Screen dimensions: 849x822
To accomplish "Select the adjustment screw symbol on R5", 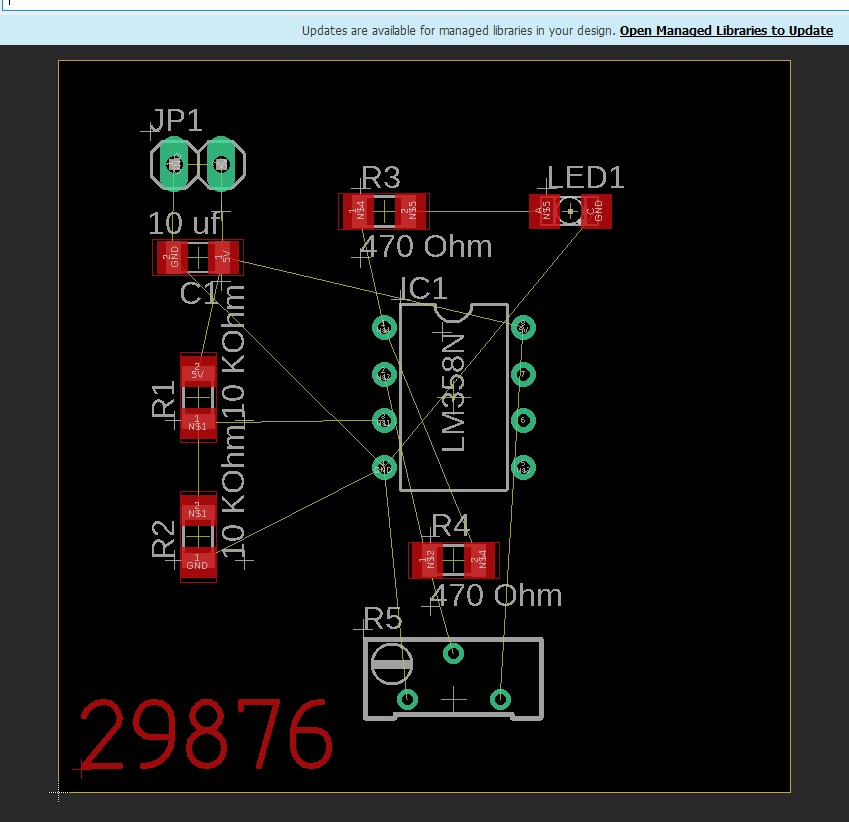I will coord(391,663).
